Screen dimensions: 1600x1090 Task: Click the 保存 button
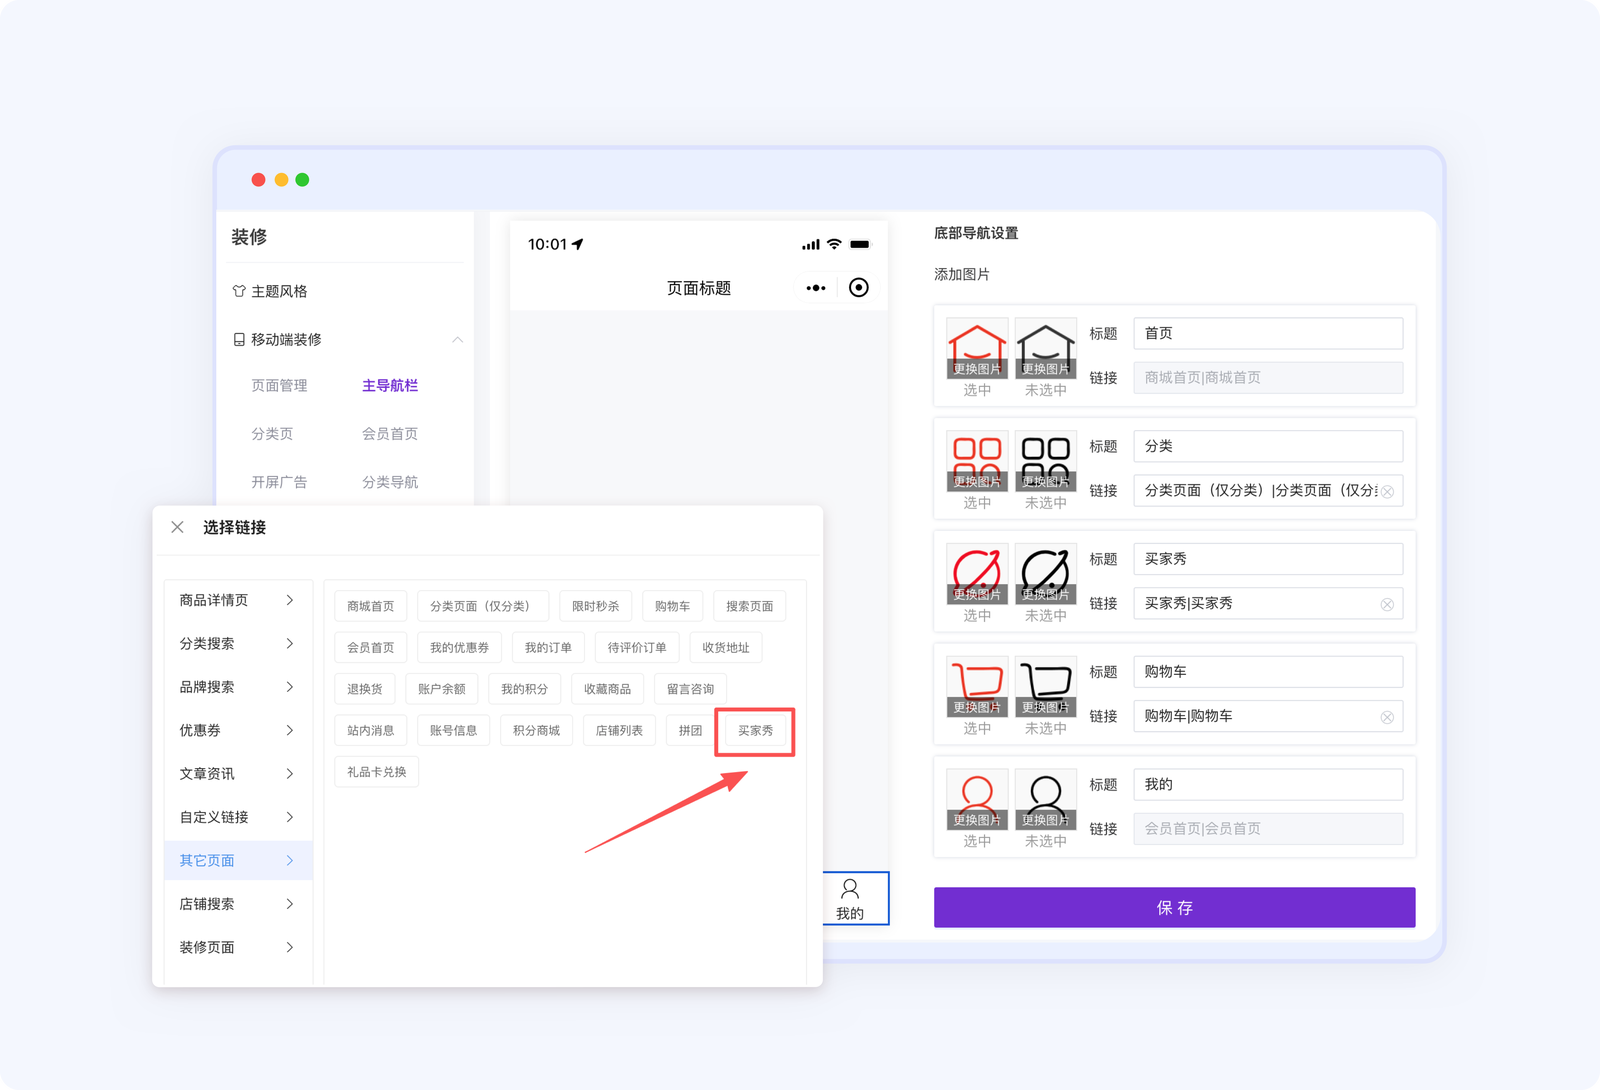click(1174, 907)
